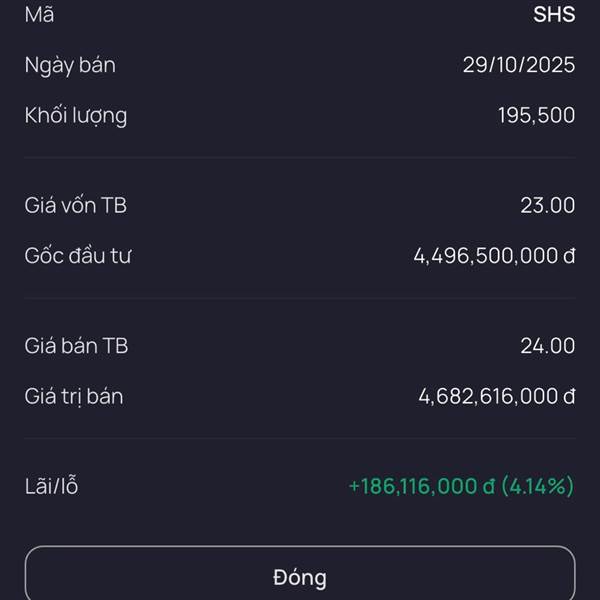Select the average sell price 24.00
600x600 pixels.
click(x=547, y=346)
